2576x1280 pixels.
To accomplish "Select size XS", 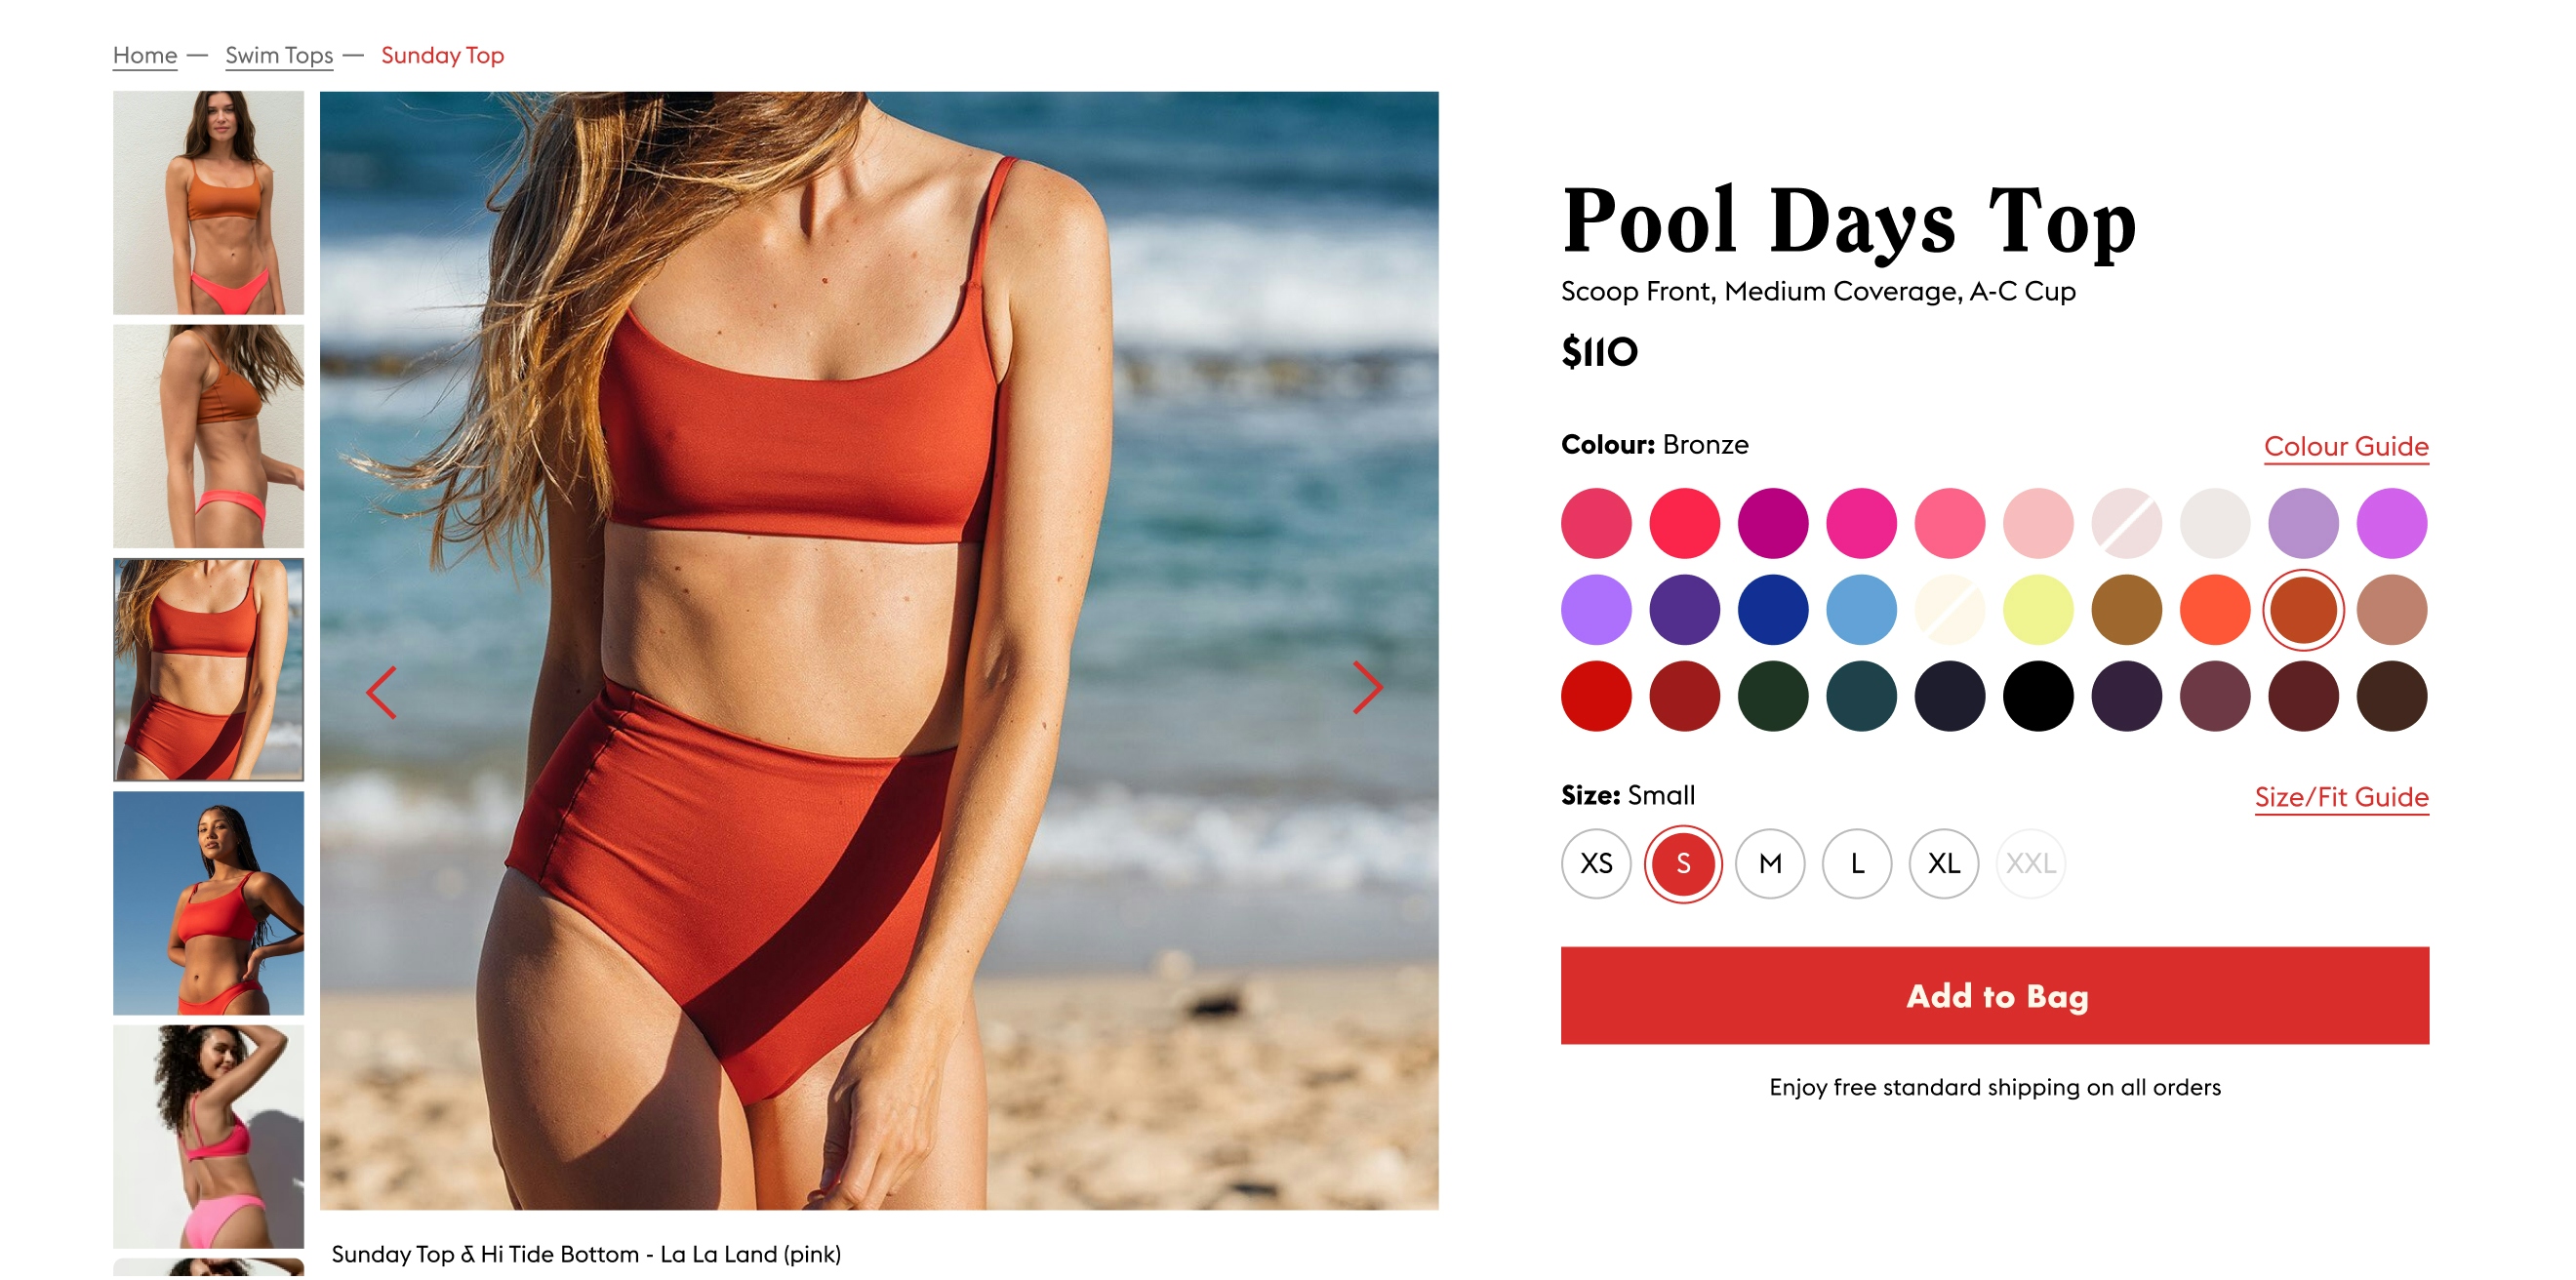I will (1596, 864).
